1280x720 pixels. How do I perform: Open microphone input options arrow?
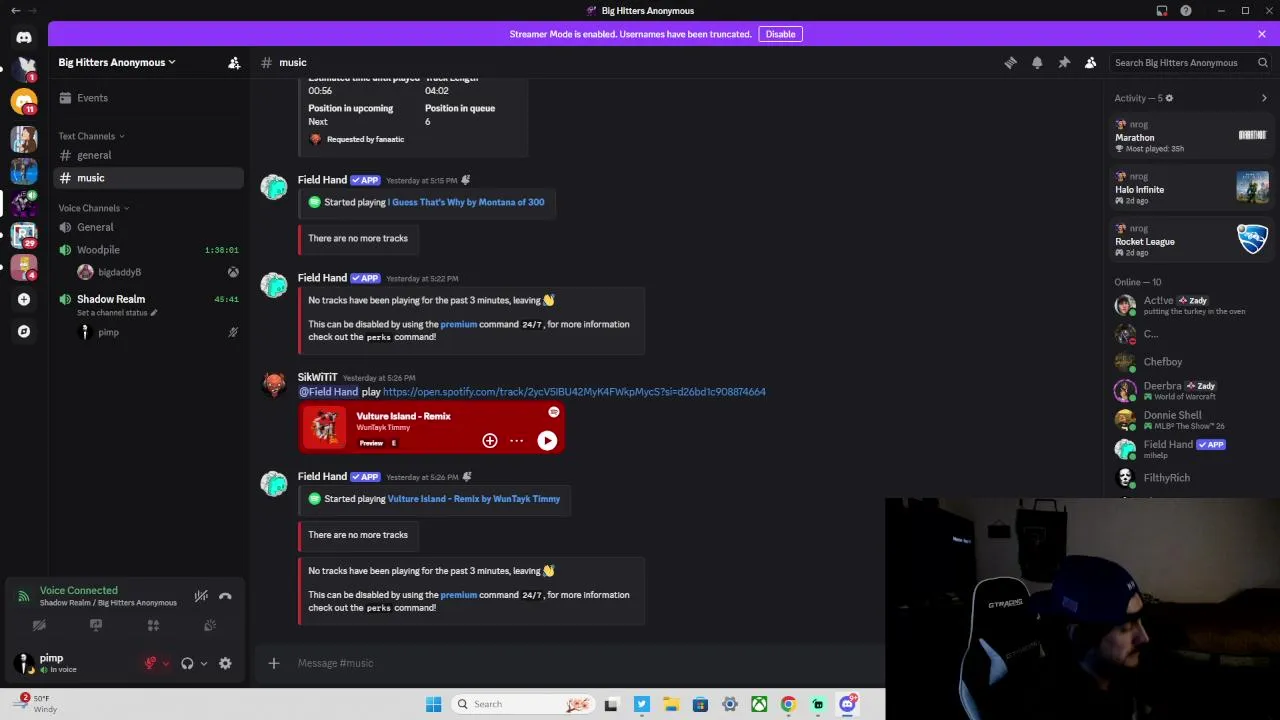(x=166, y=663)
